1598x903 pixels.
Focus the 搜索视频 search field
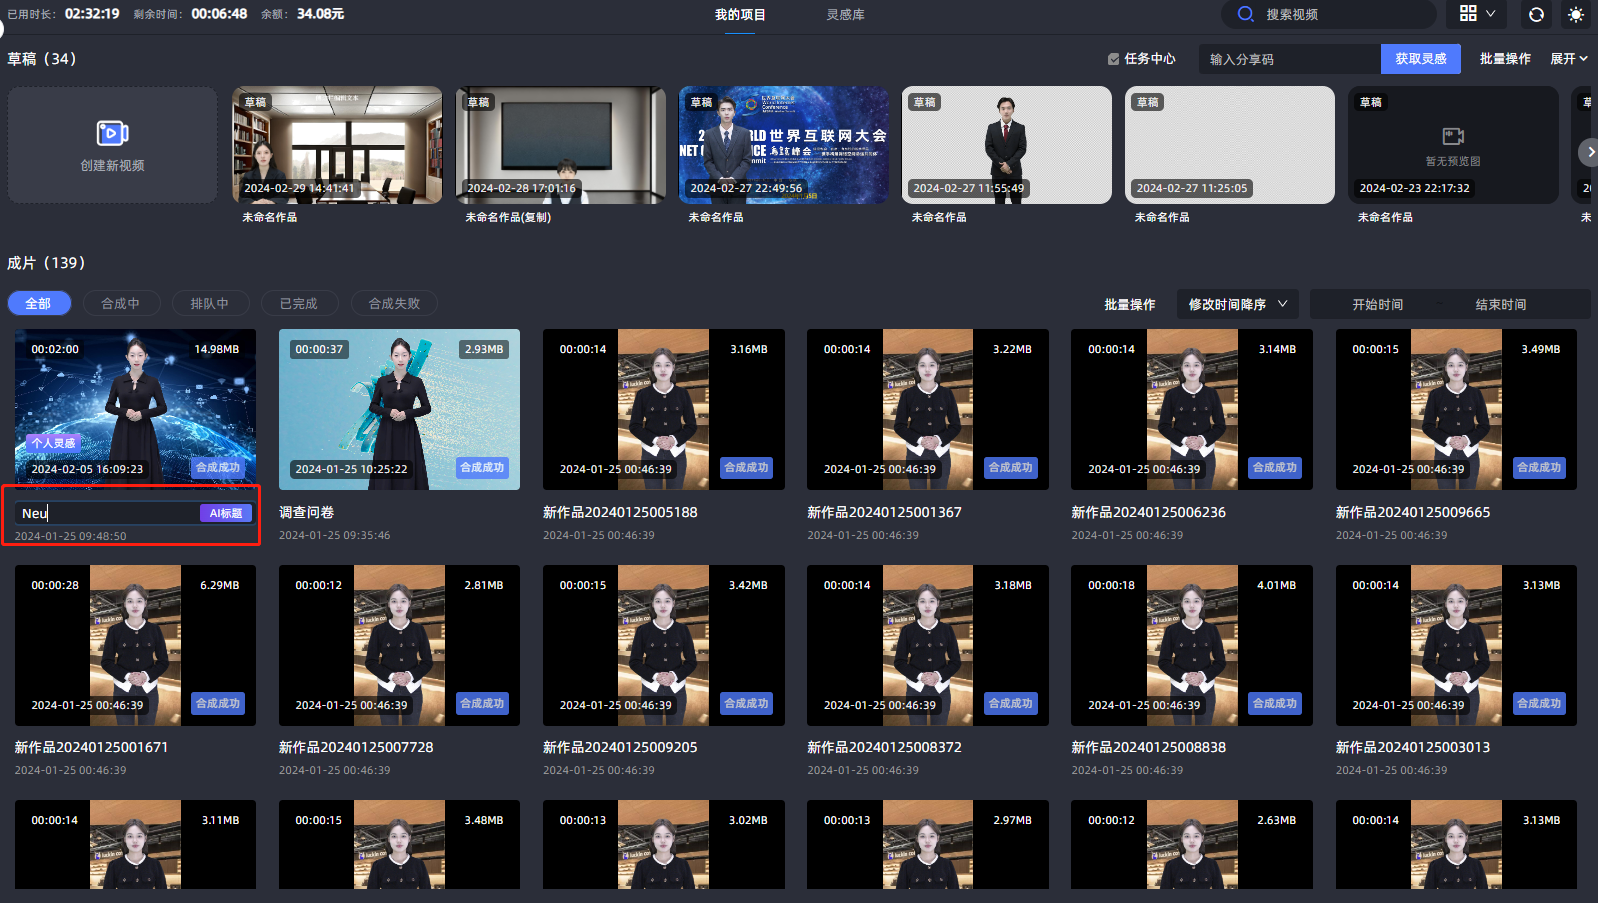point(1329,14)
